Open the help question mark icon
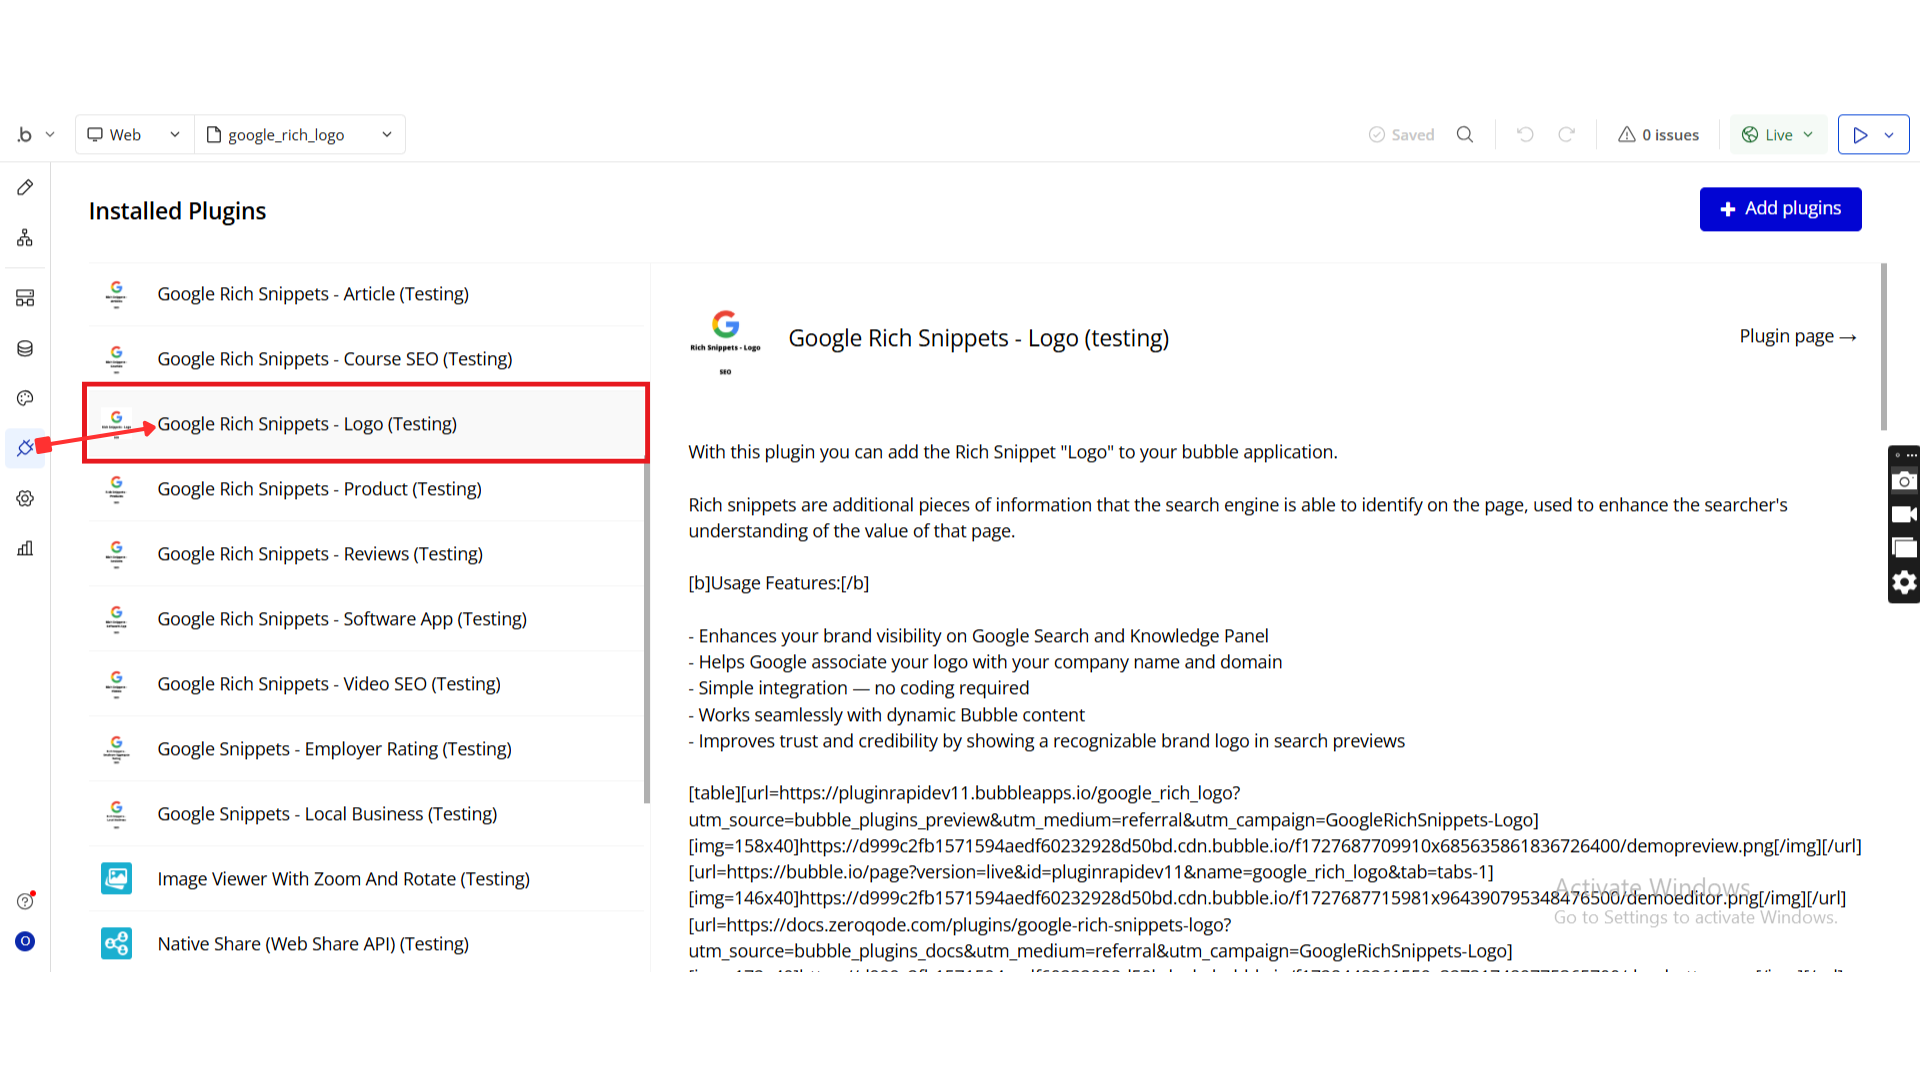The width and height of the screenshot is (1920, 1080). coord(25,901)
